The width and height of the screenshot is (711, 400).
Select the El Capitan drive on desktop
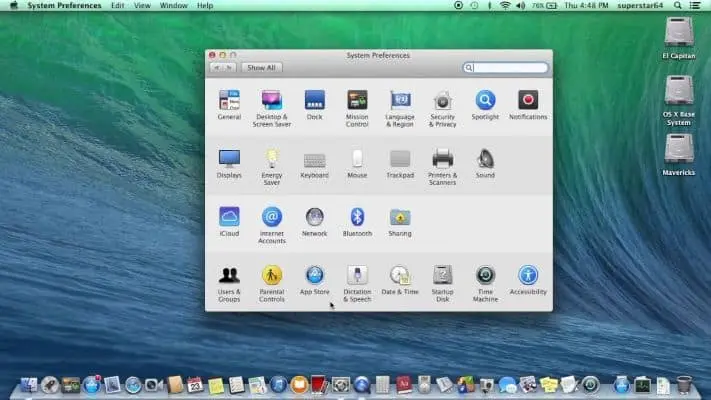(679, 38)
